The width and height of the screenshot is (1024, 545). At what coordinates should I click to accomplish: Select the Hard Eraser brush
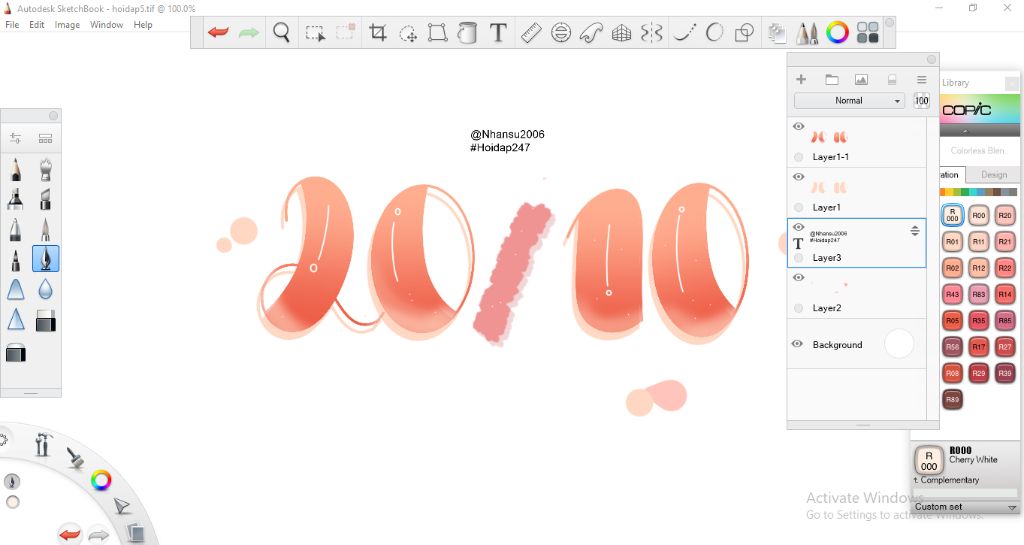coord(45,320)
